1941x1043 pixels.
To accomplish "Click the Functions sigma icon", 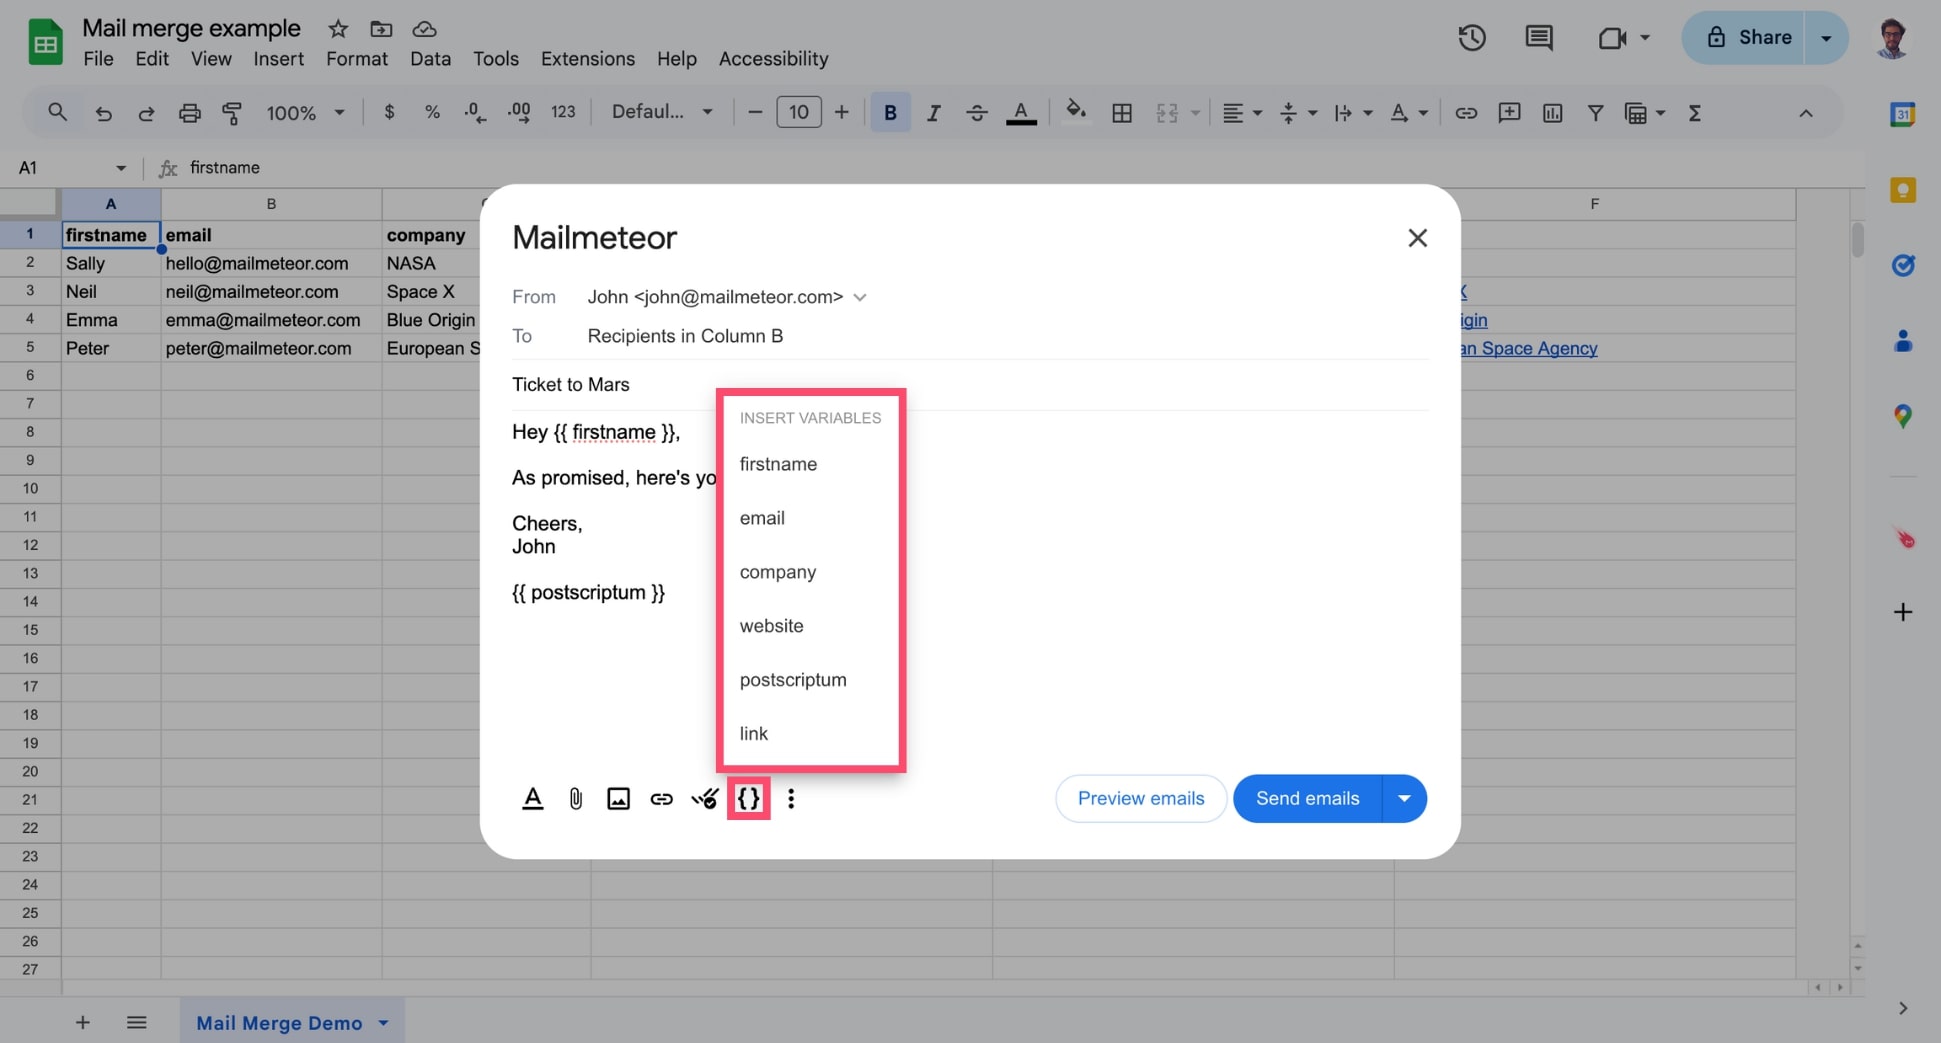I will coord(1694,113).
